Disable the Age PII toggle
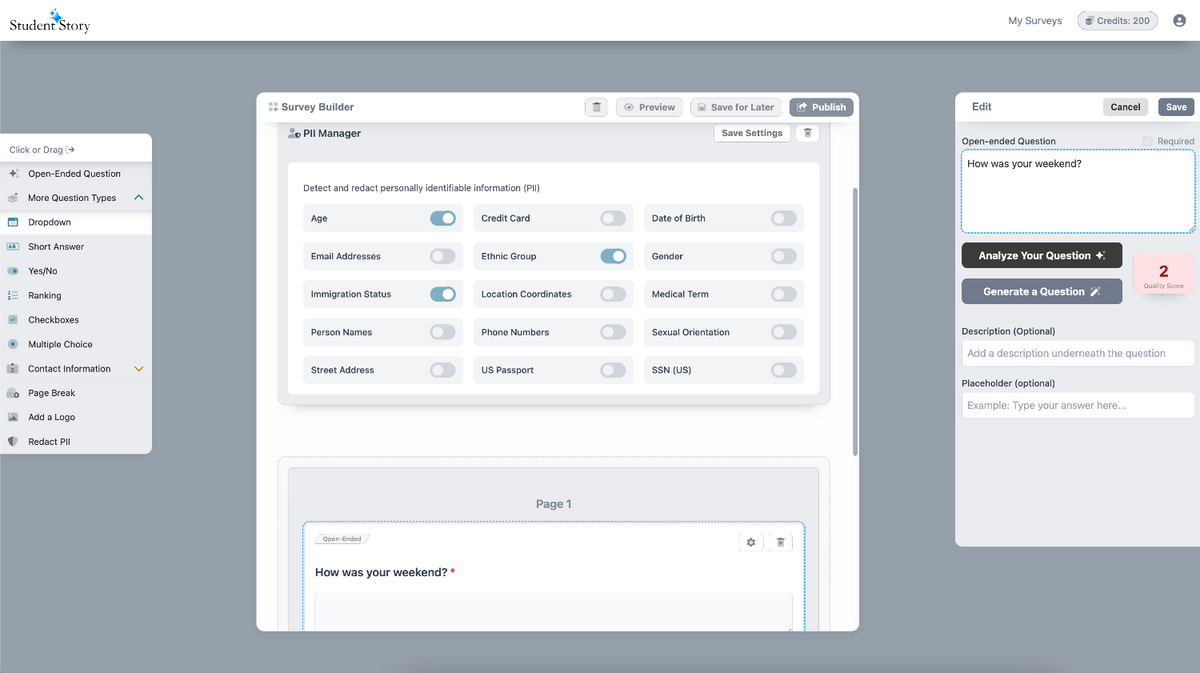This screenshot has height=673, width=1200. [x=442, y=218]
